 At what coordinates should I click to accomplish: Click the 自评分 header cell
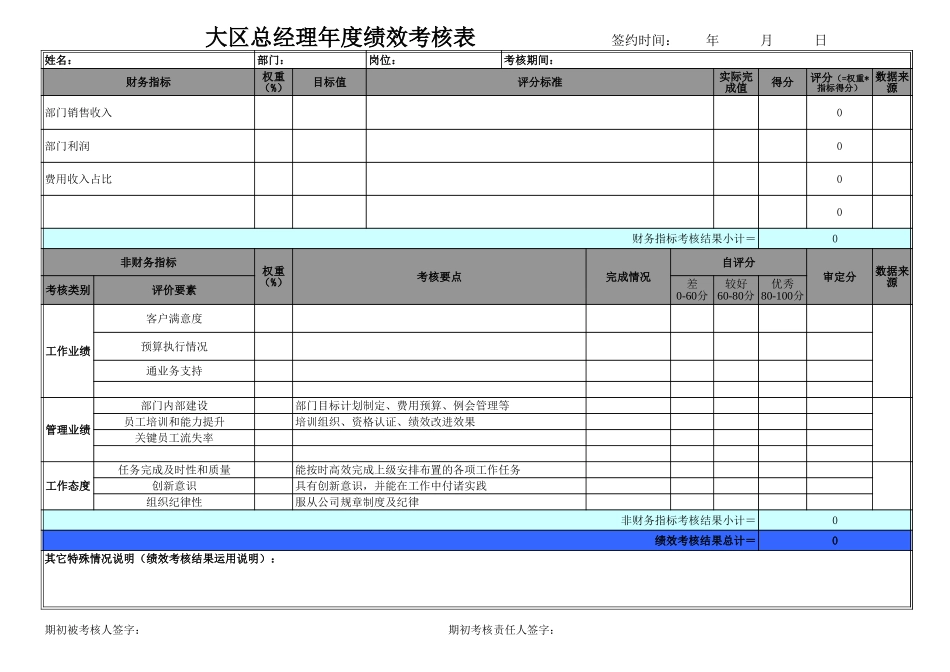point(739,262)
